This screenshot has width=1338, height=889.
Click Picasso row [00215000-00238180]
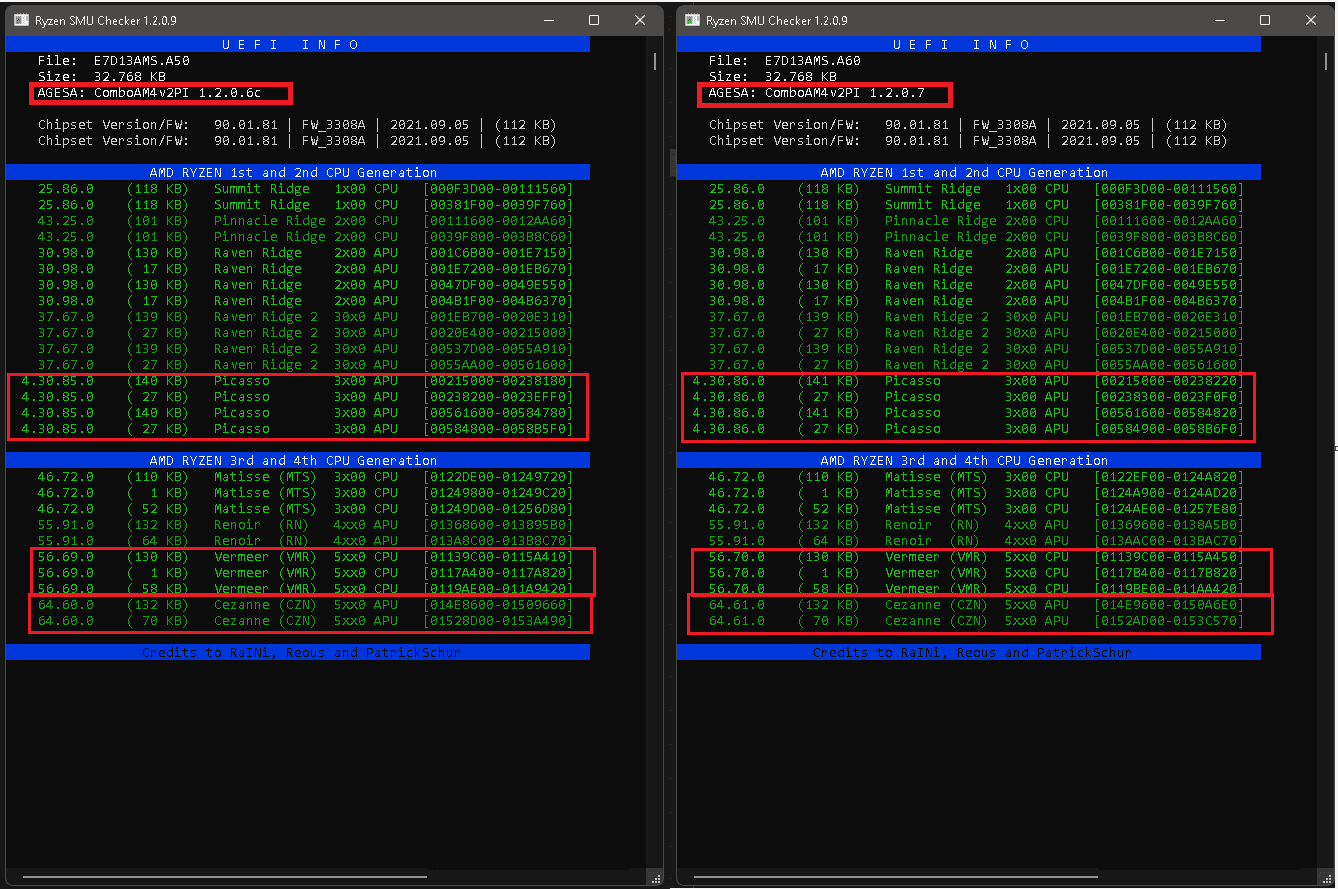[298, 381]
